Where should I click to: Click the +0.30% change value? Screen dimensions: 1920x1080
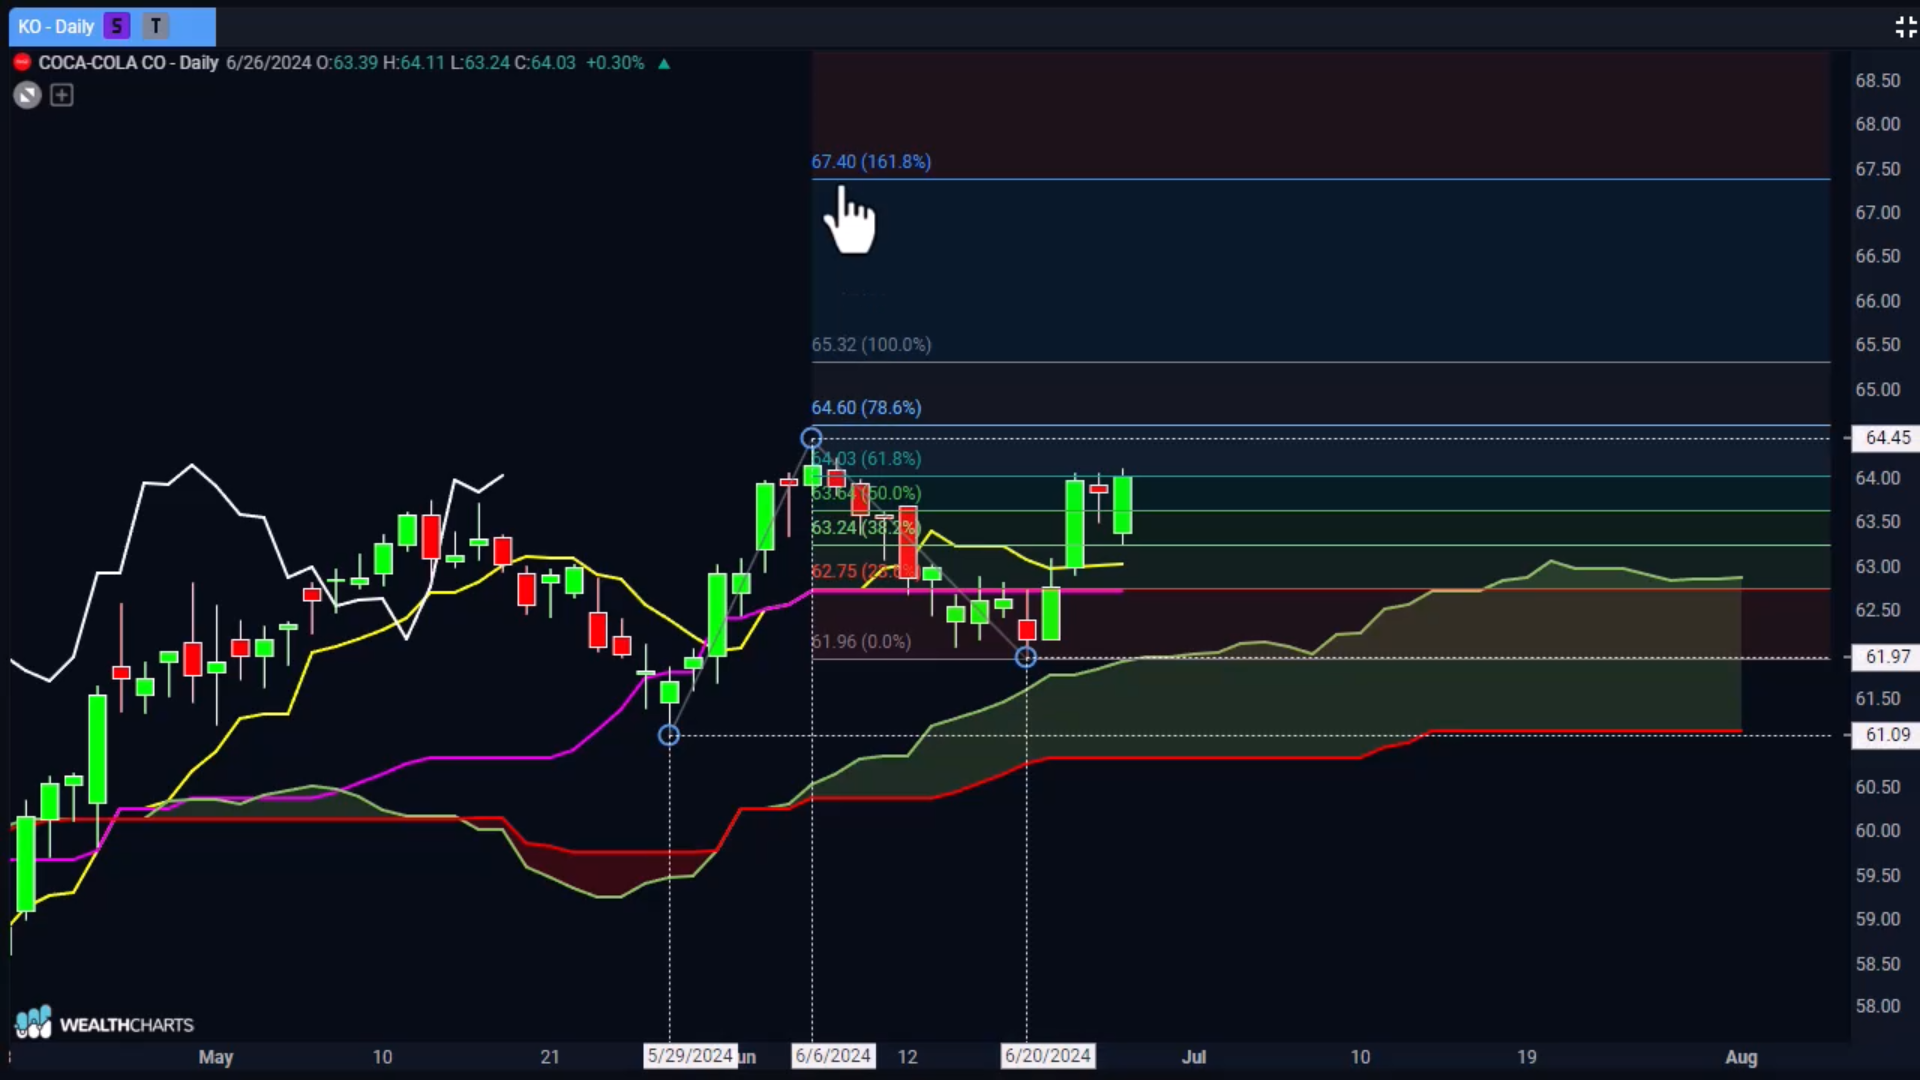615,62
